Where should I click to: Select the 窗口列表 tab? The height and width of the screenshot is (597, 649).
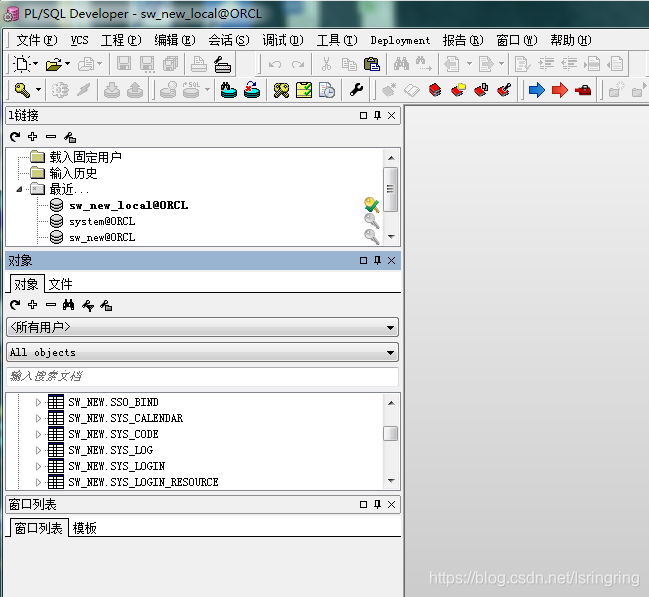point(38,528)
